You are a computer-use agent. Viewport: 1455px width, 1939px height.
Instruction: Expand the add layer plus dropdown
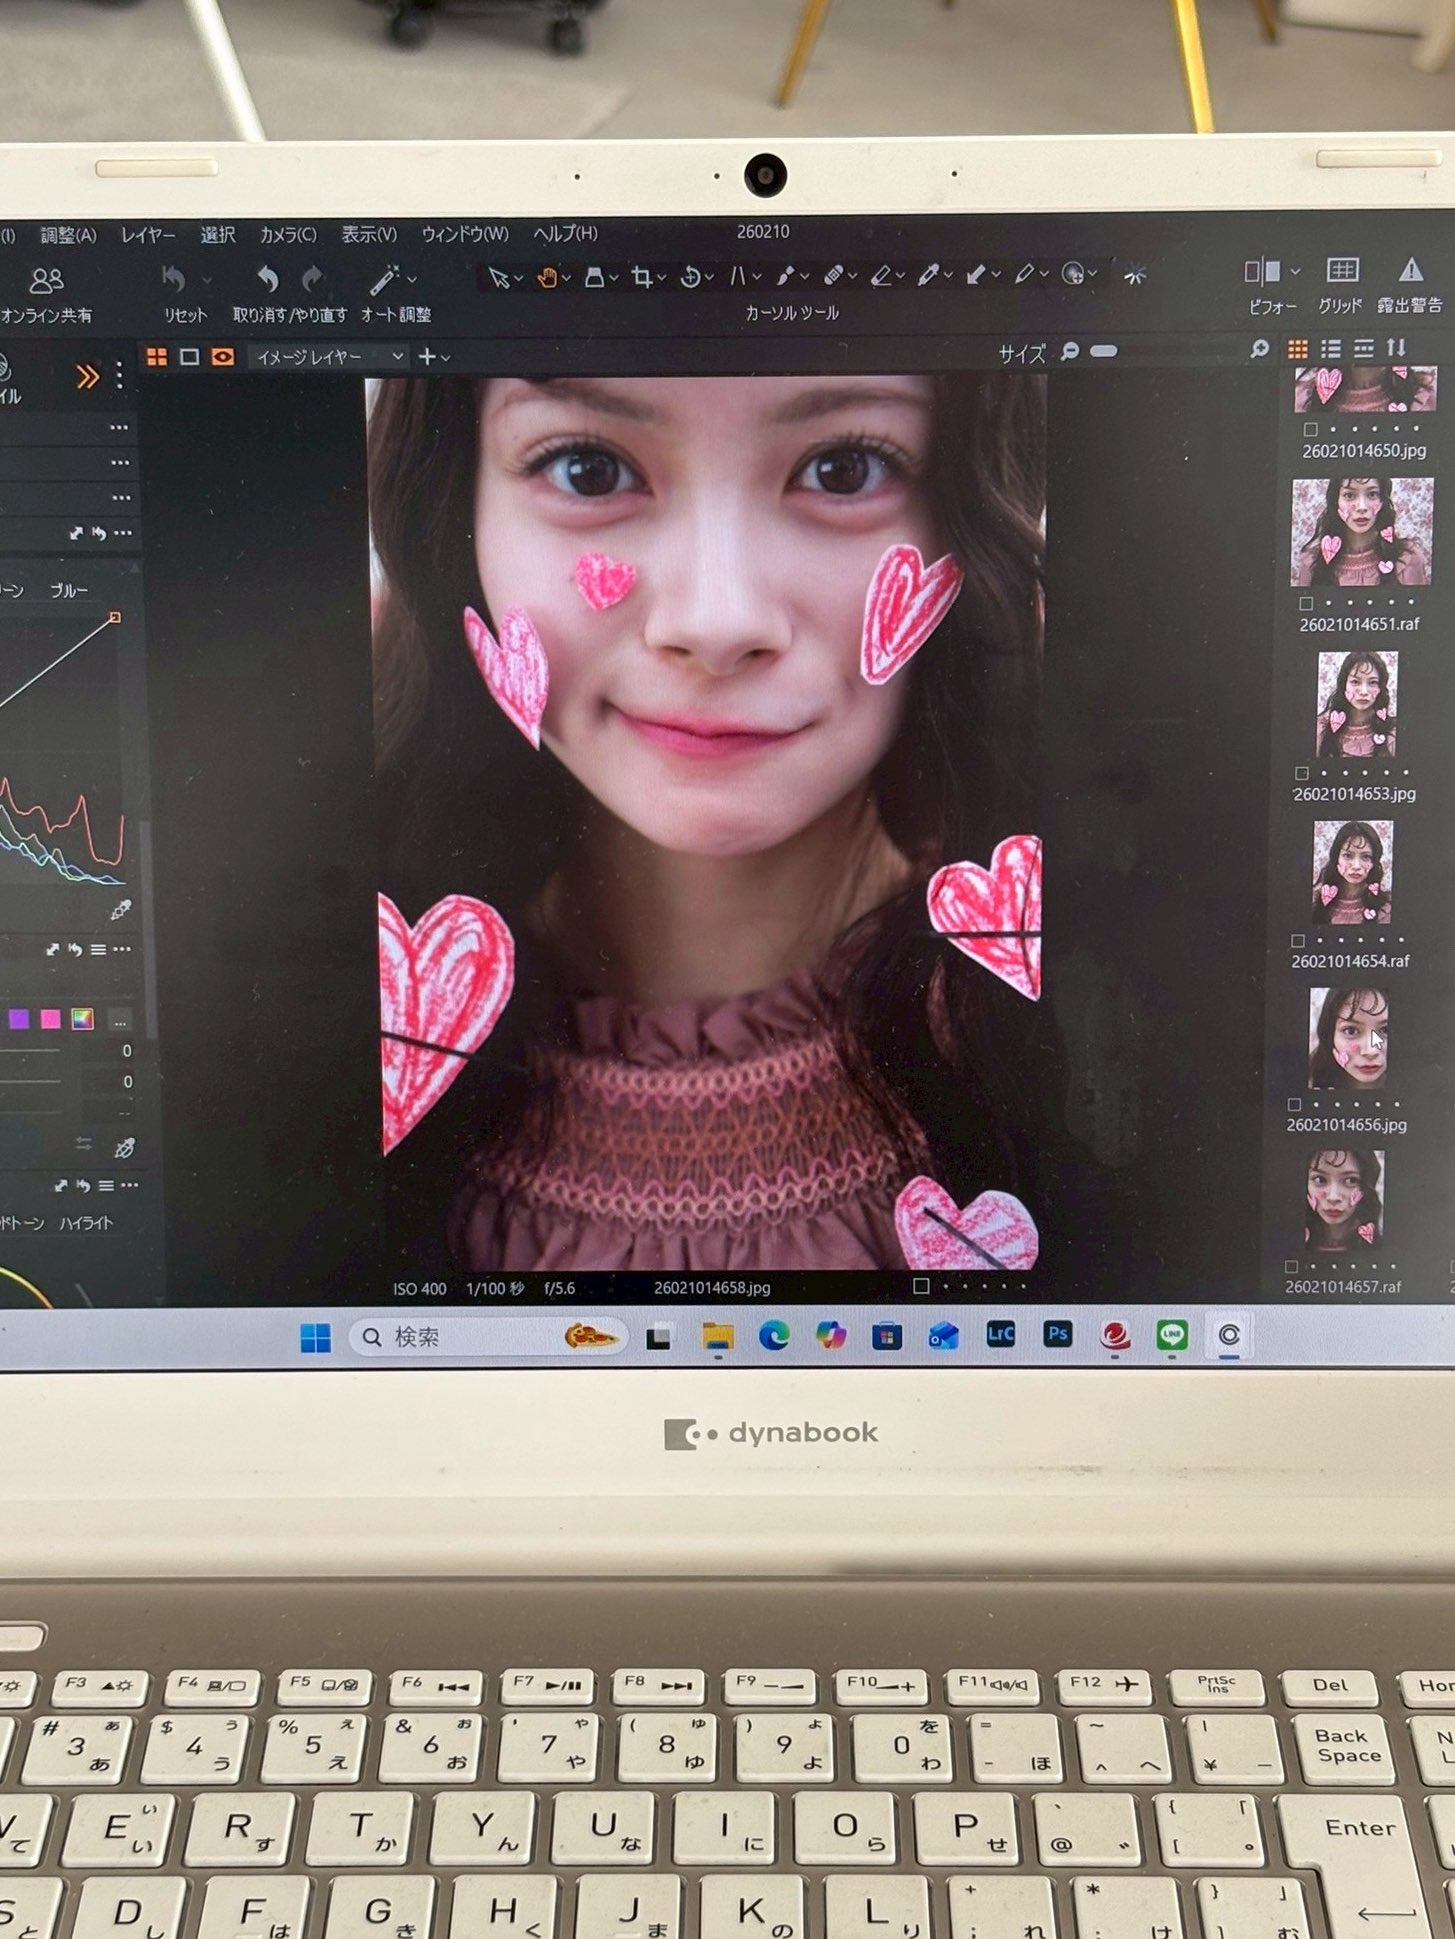[x=433, y=357]
